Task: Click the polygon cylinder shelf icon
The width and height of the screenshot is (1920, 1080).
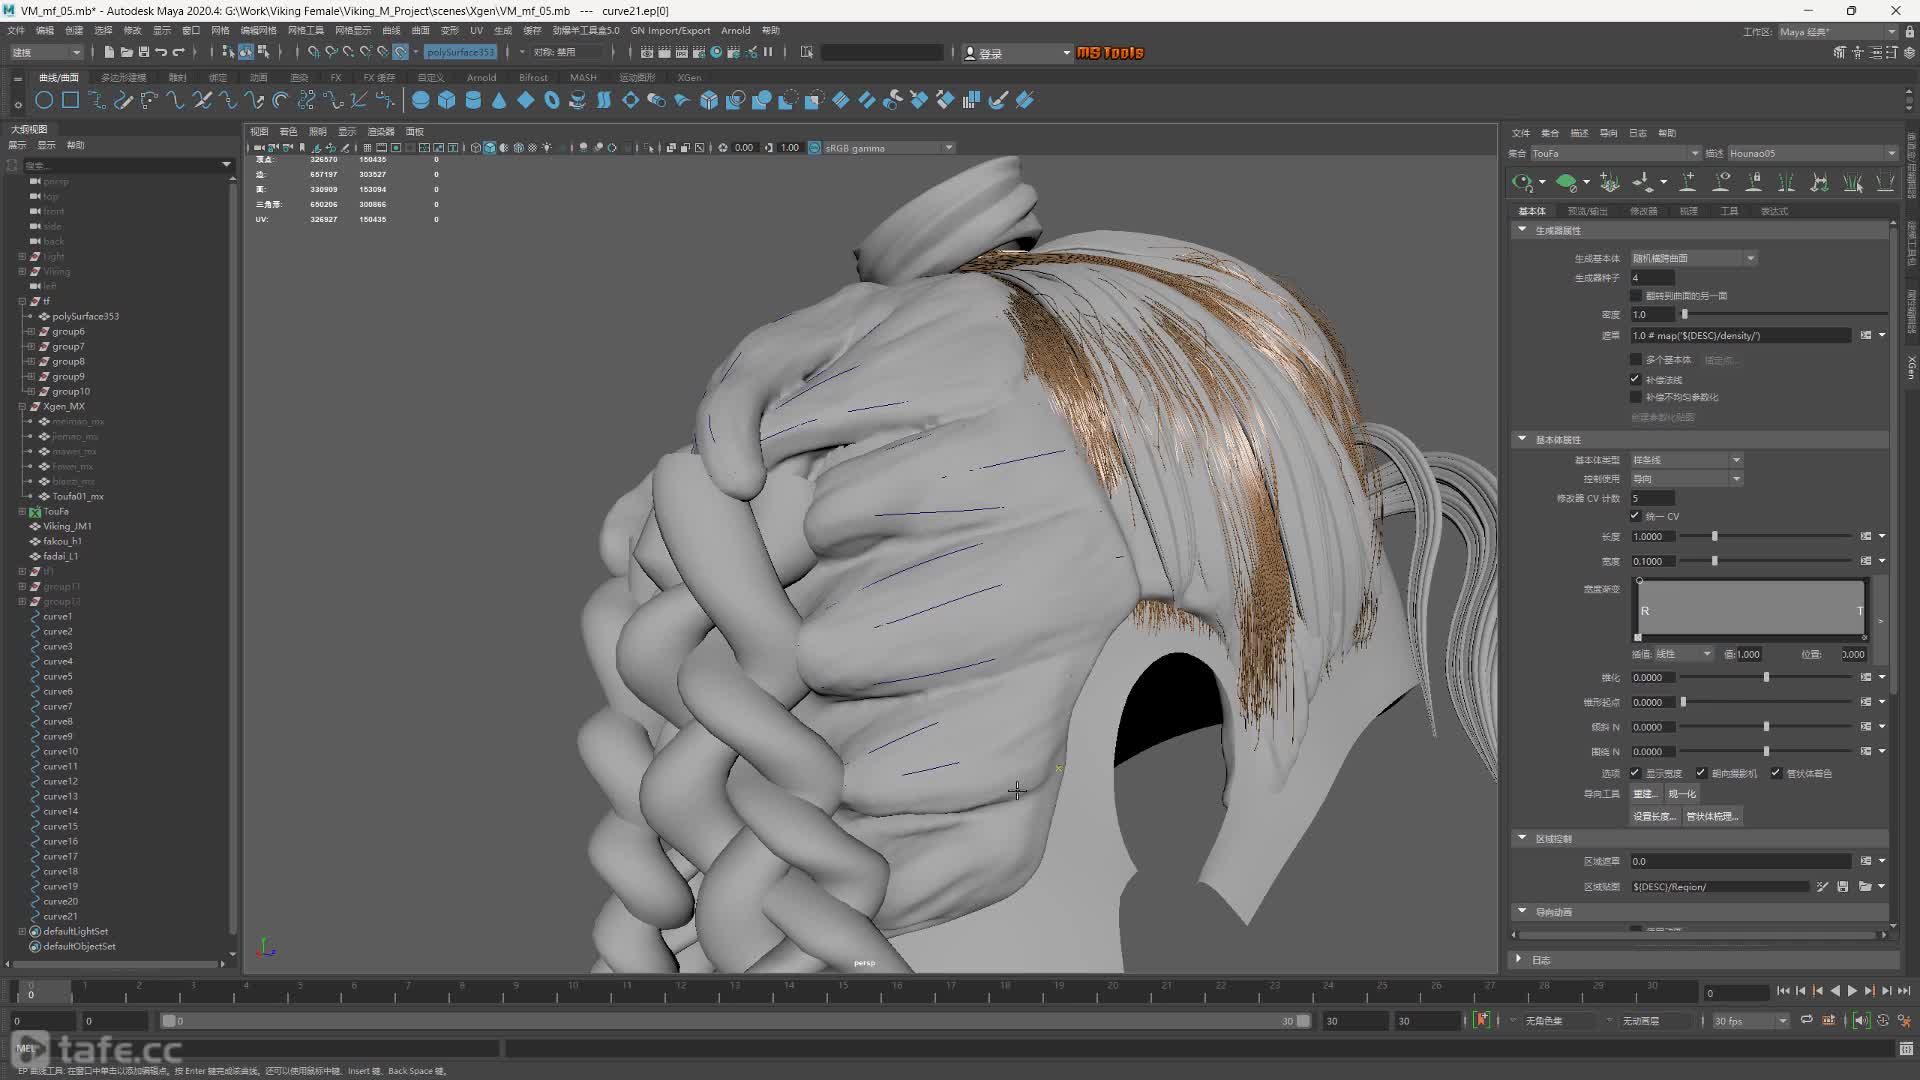Action: 473,100
